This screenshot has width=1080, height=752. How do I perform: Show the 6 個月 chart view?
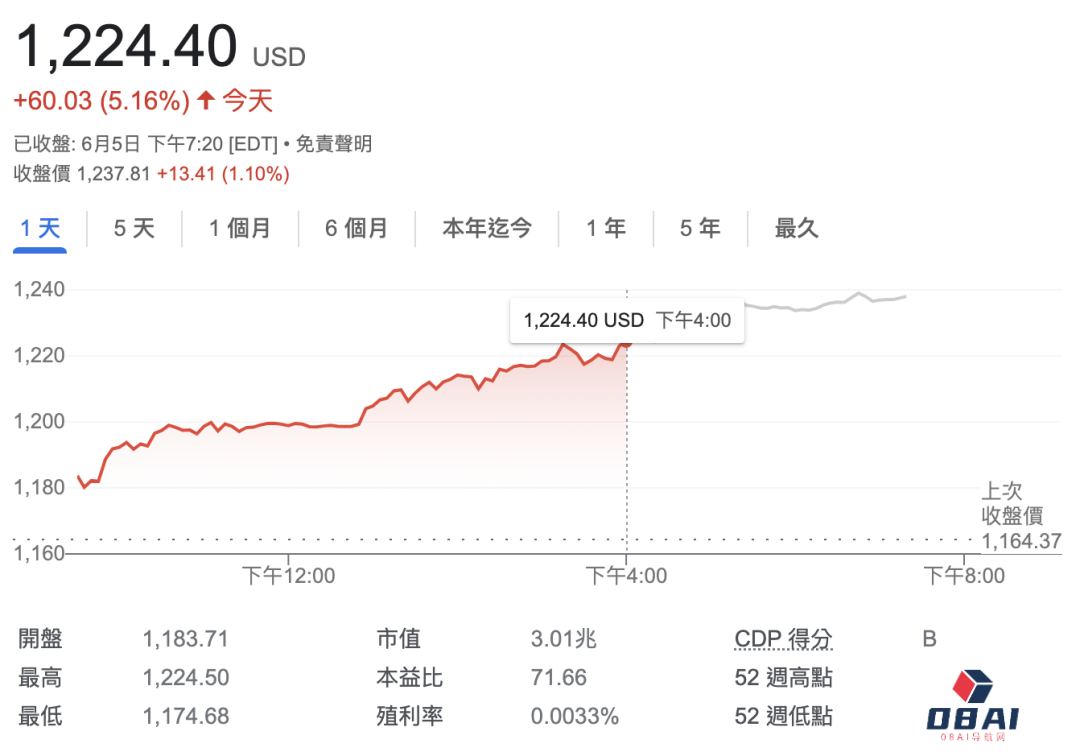point(356,228)
